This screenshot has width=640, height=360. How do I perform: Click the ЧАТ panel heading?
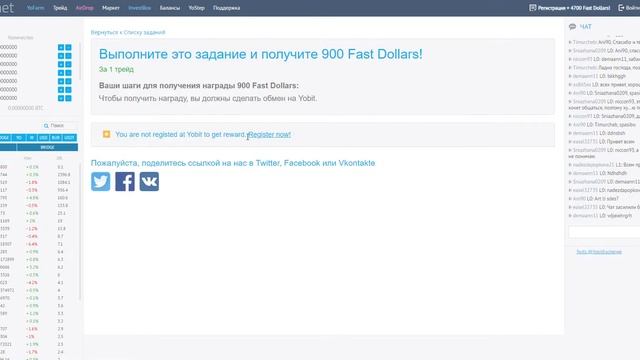click(585, 27)
